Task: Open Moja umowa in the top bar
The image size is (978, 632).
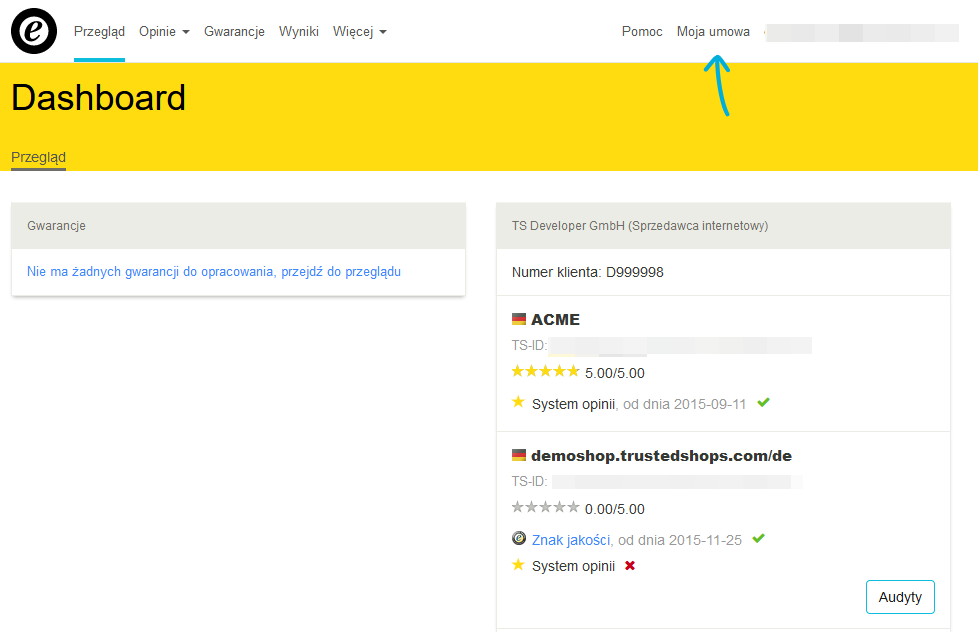Action: coord(713,32)
